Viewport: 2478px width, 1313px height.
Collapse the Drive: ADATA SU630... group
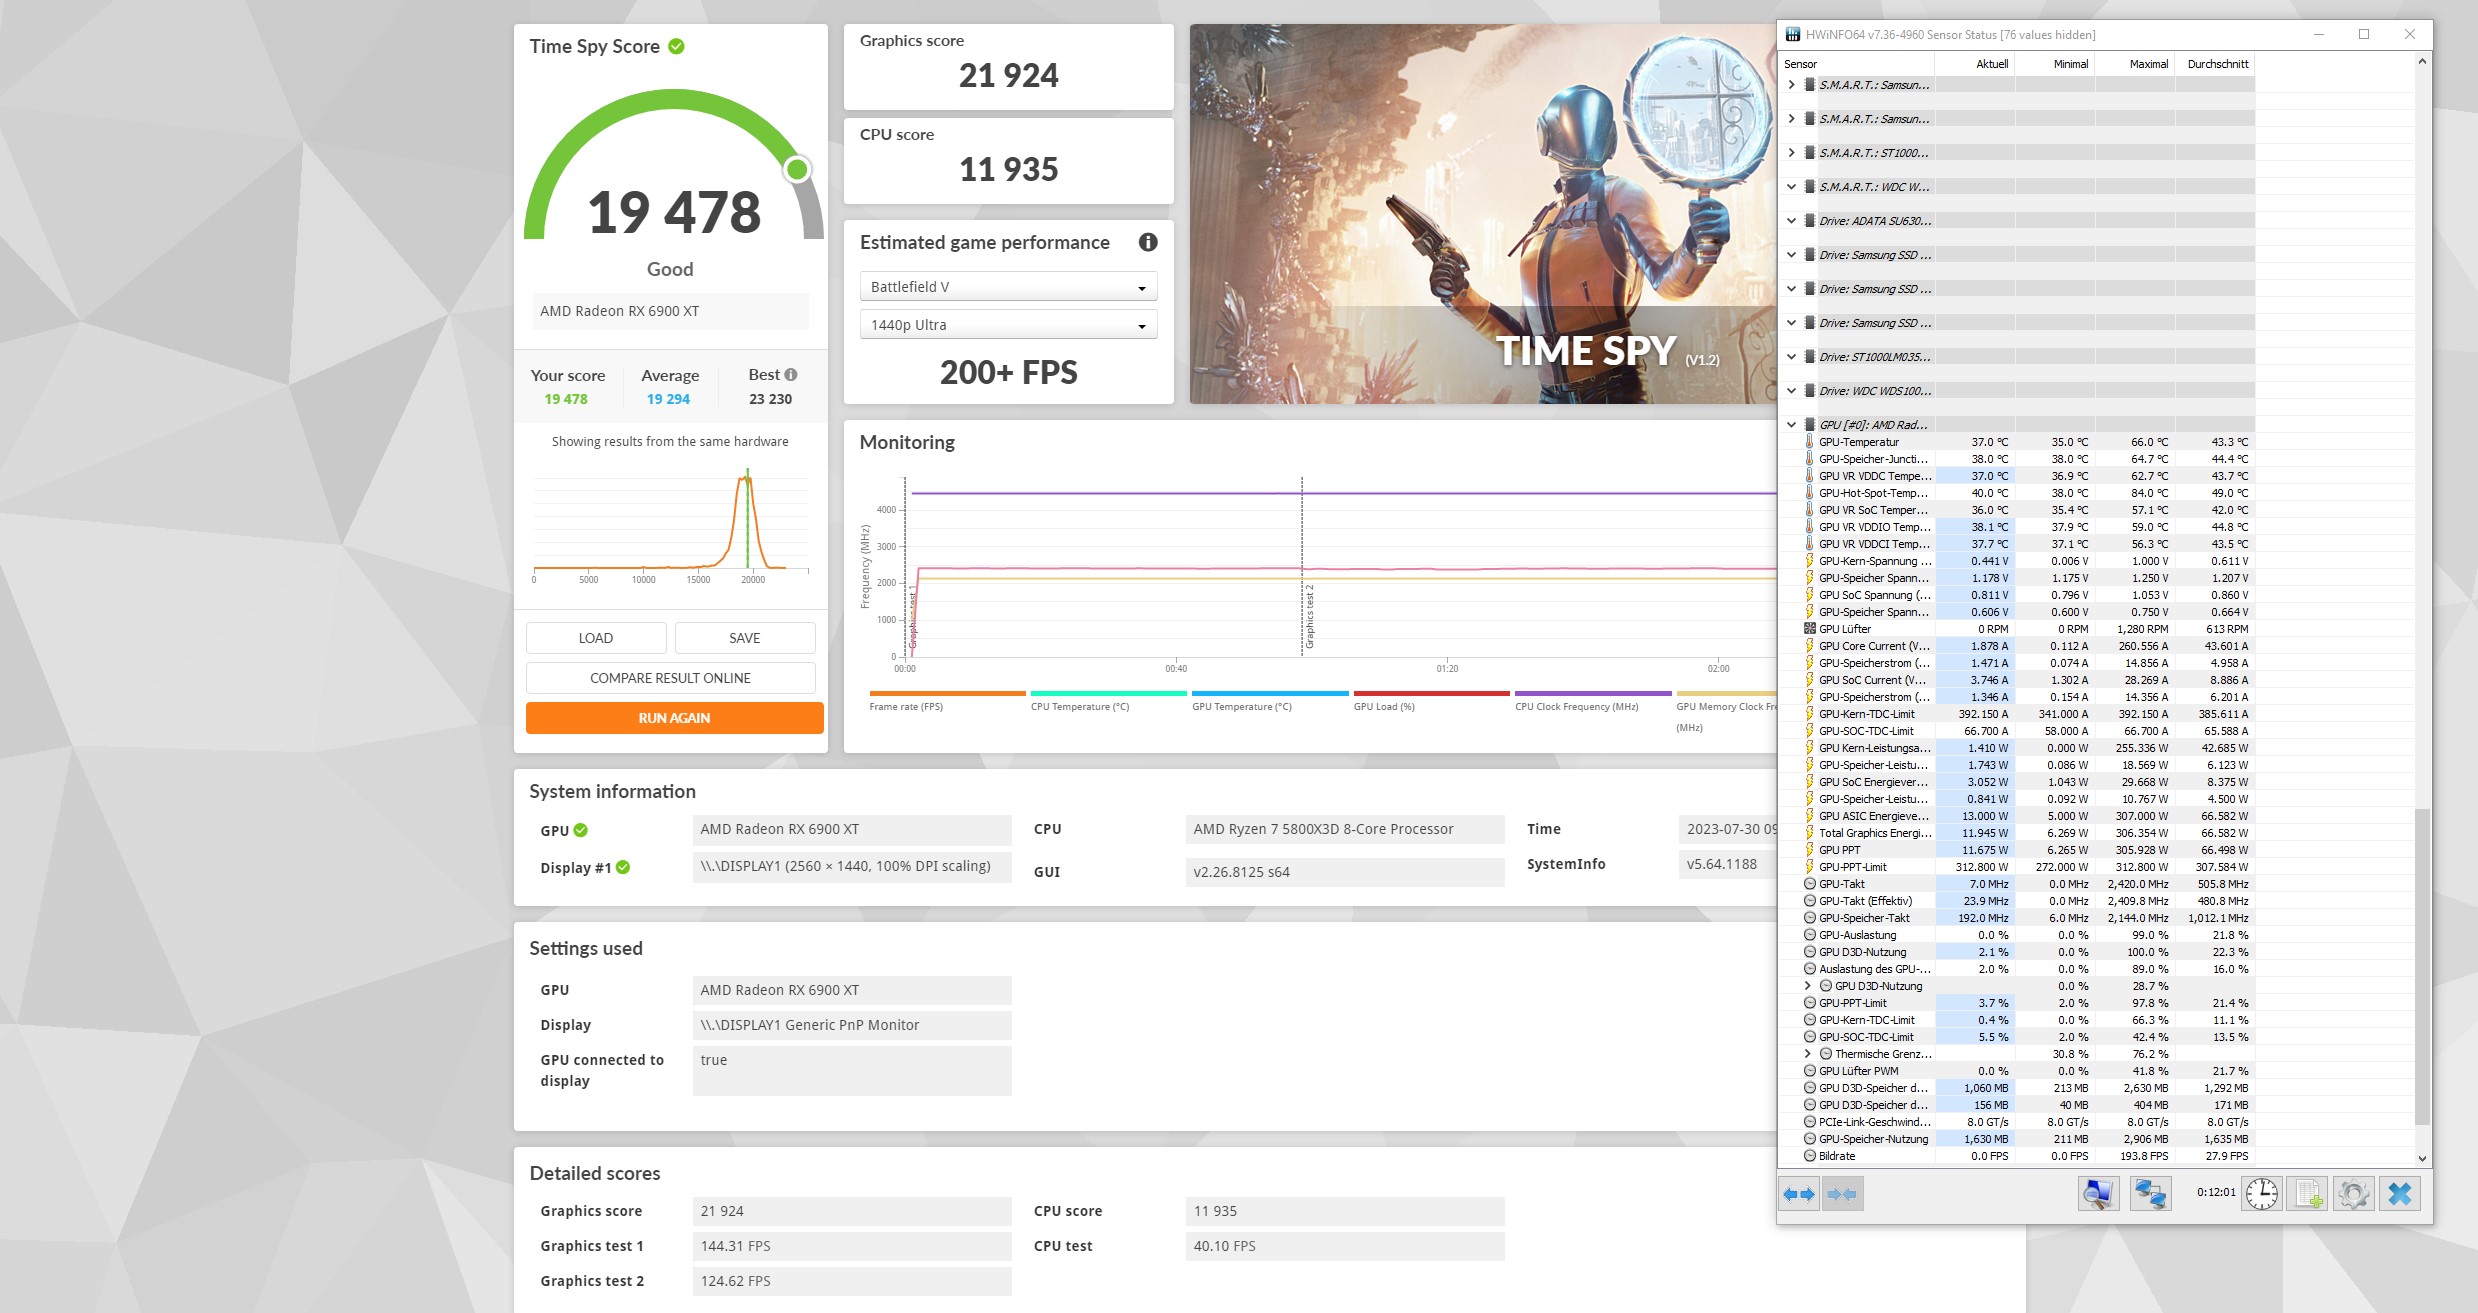(1791, 221)
